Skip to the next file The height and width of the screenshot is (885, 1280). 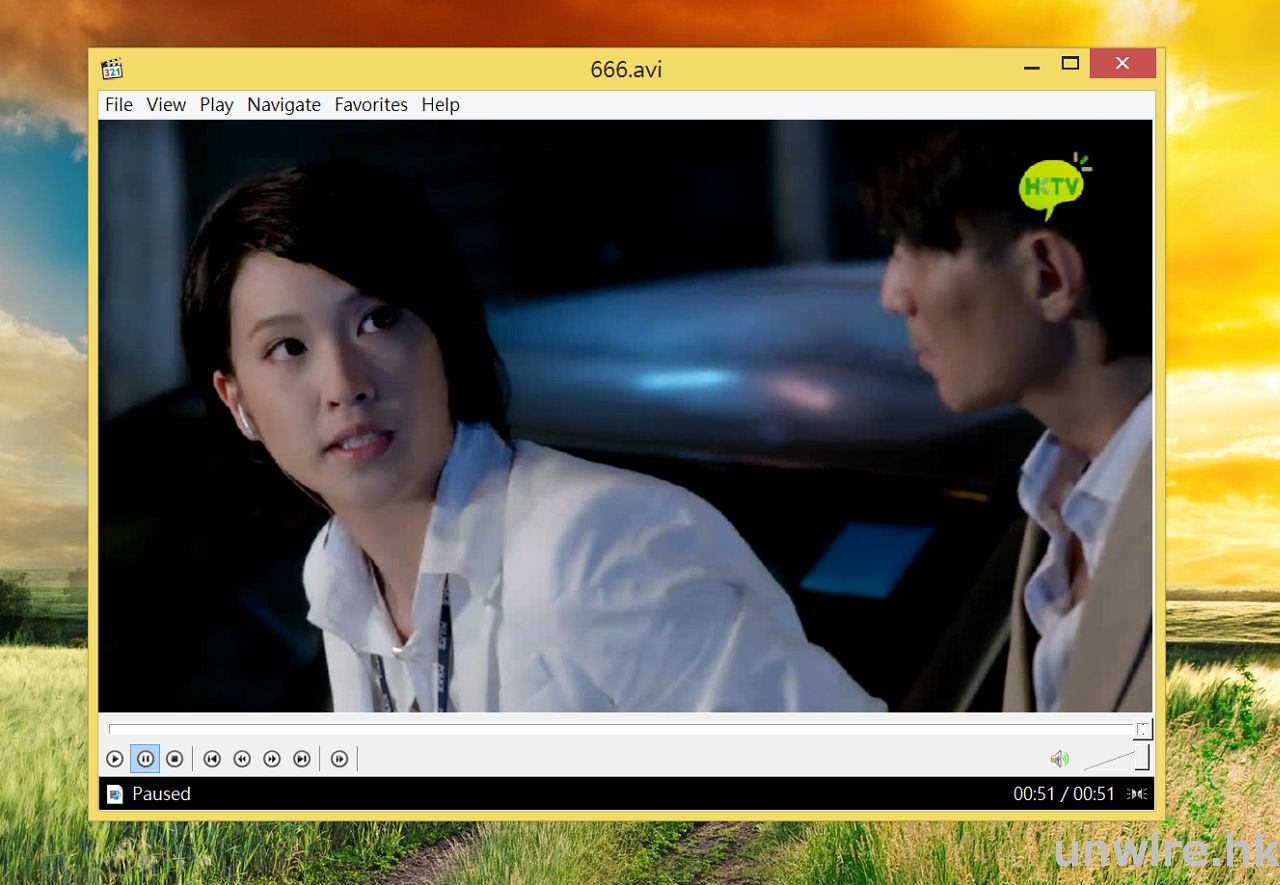pyautogui.click(x=302, y=760)
